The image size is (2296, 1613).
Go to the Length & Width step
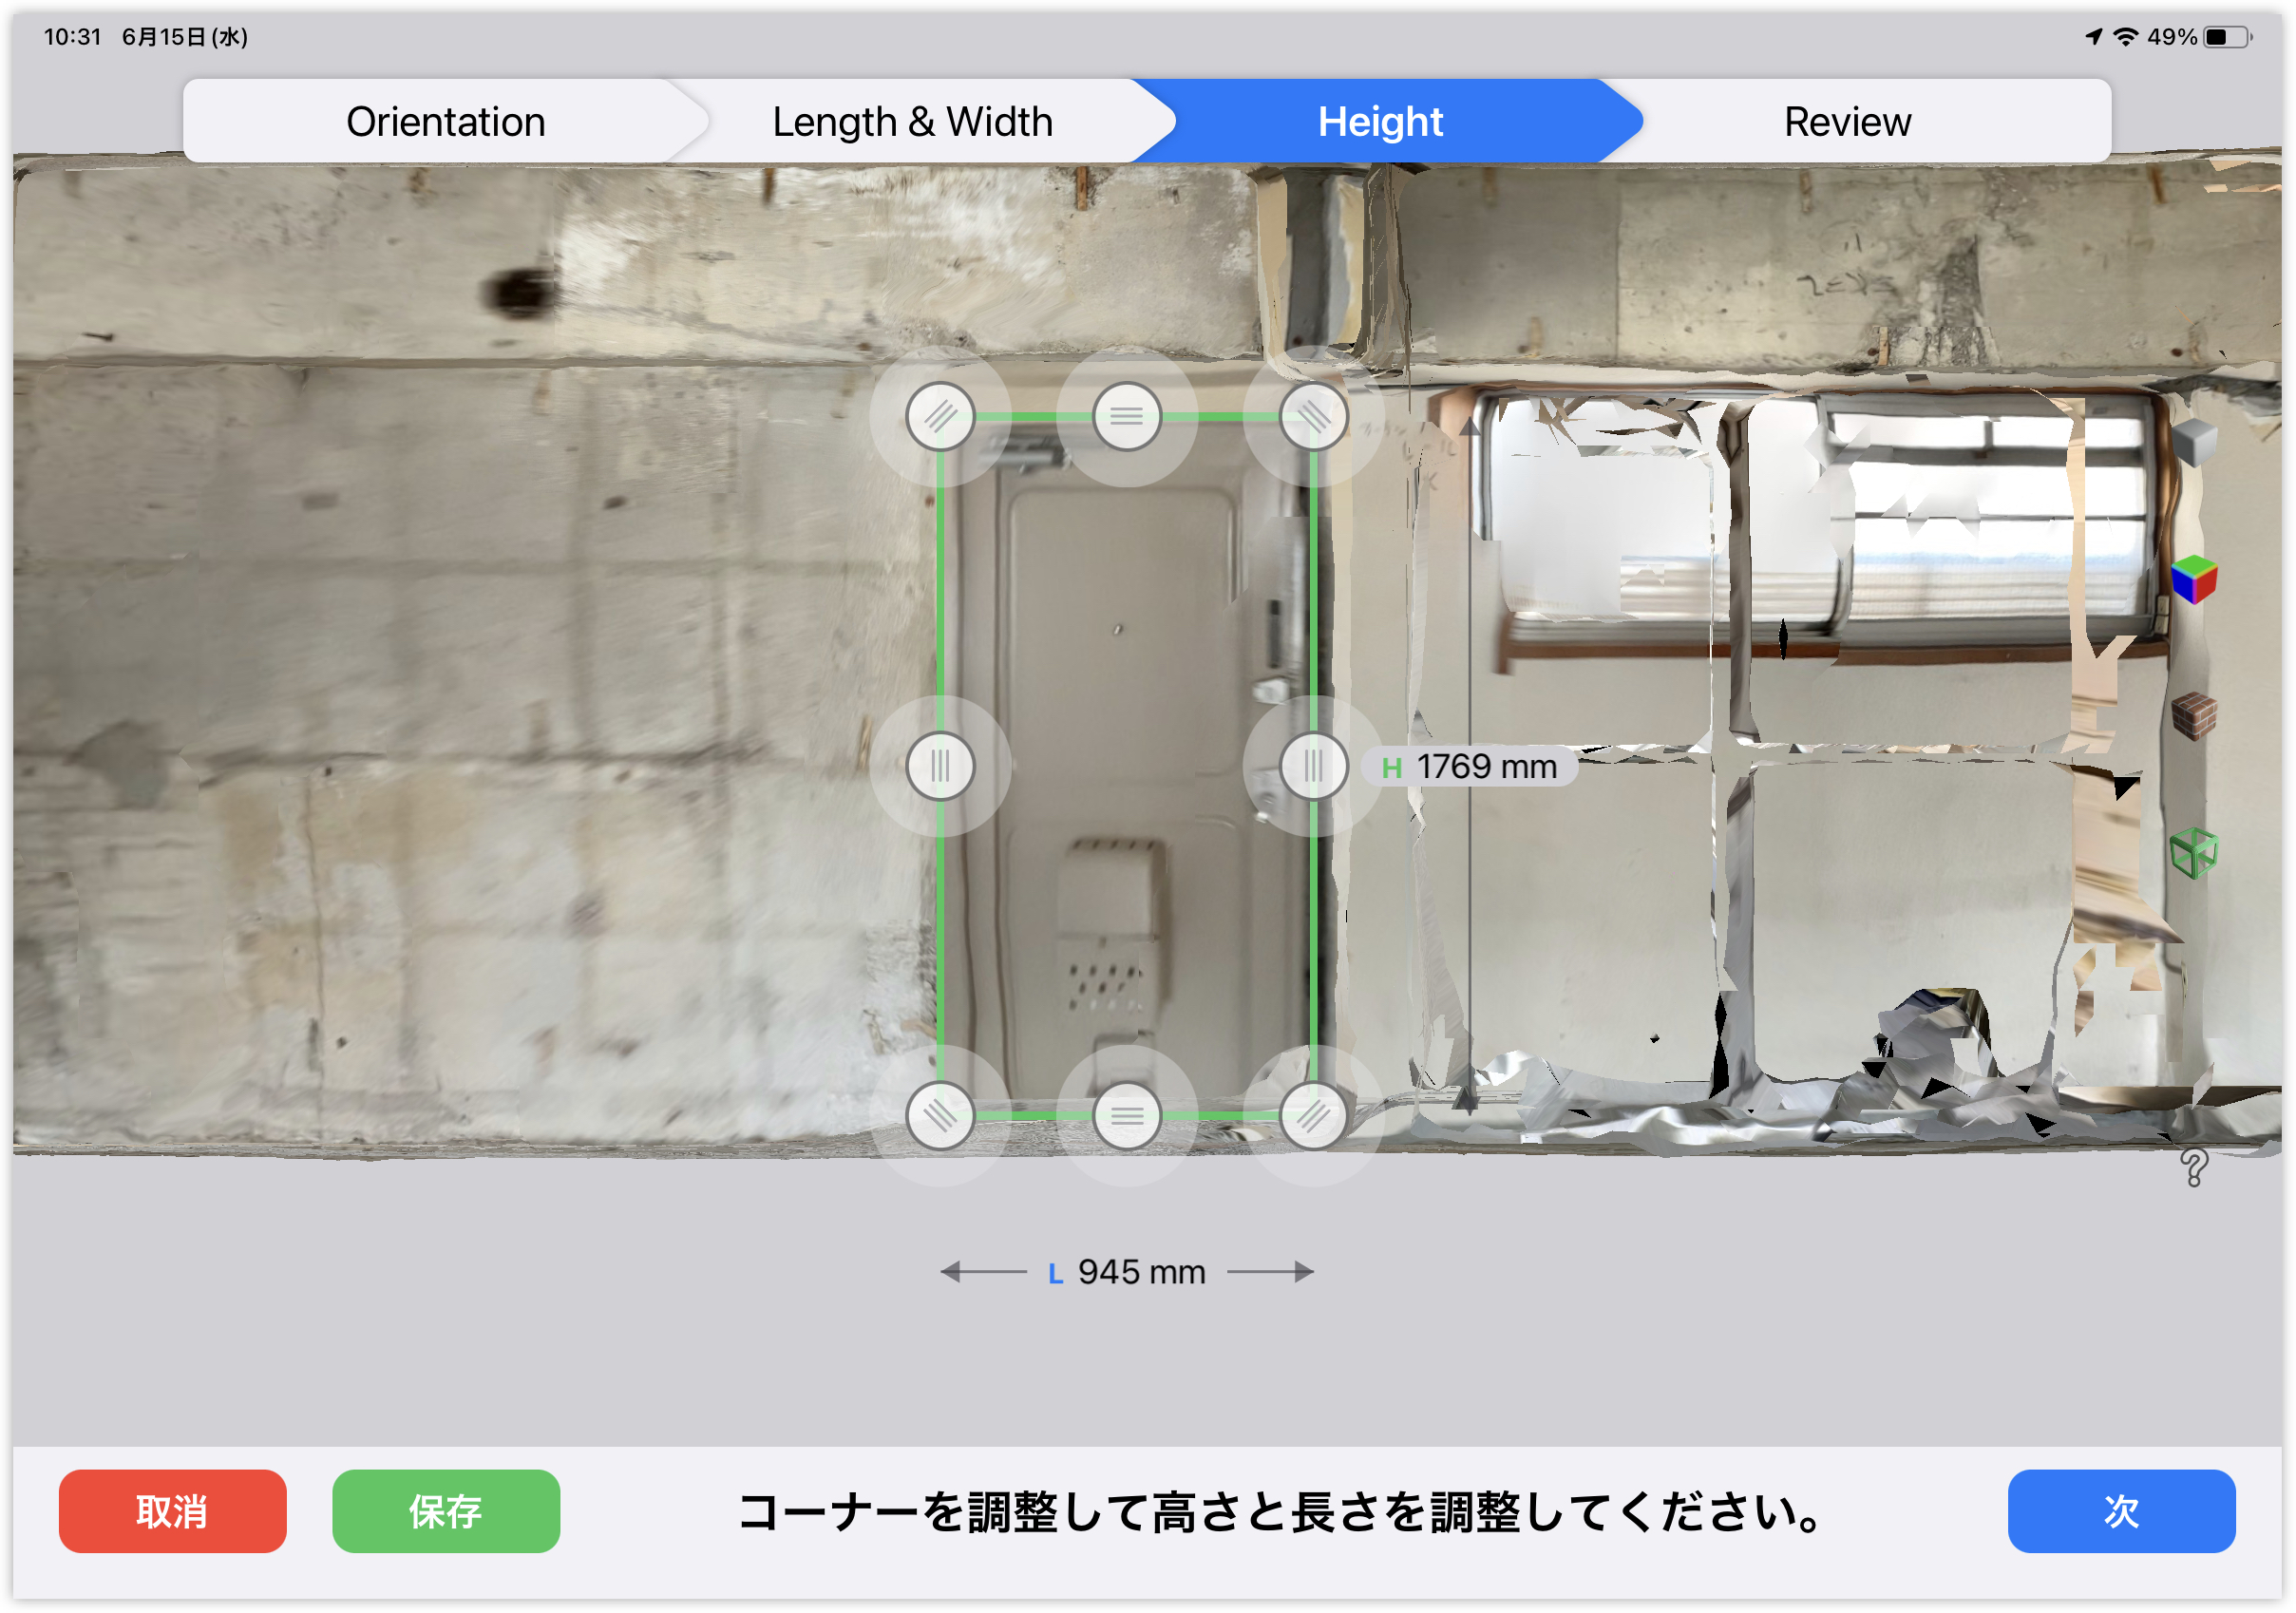(x=913, y=122)
